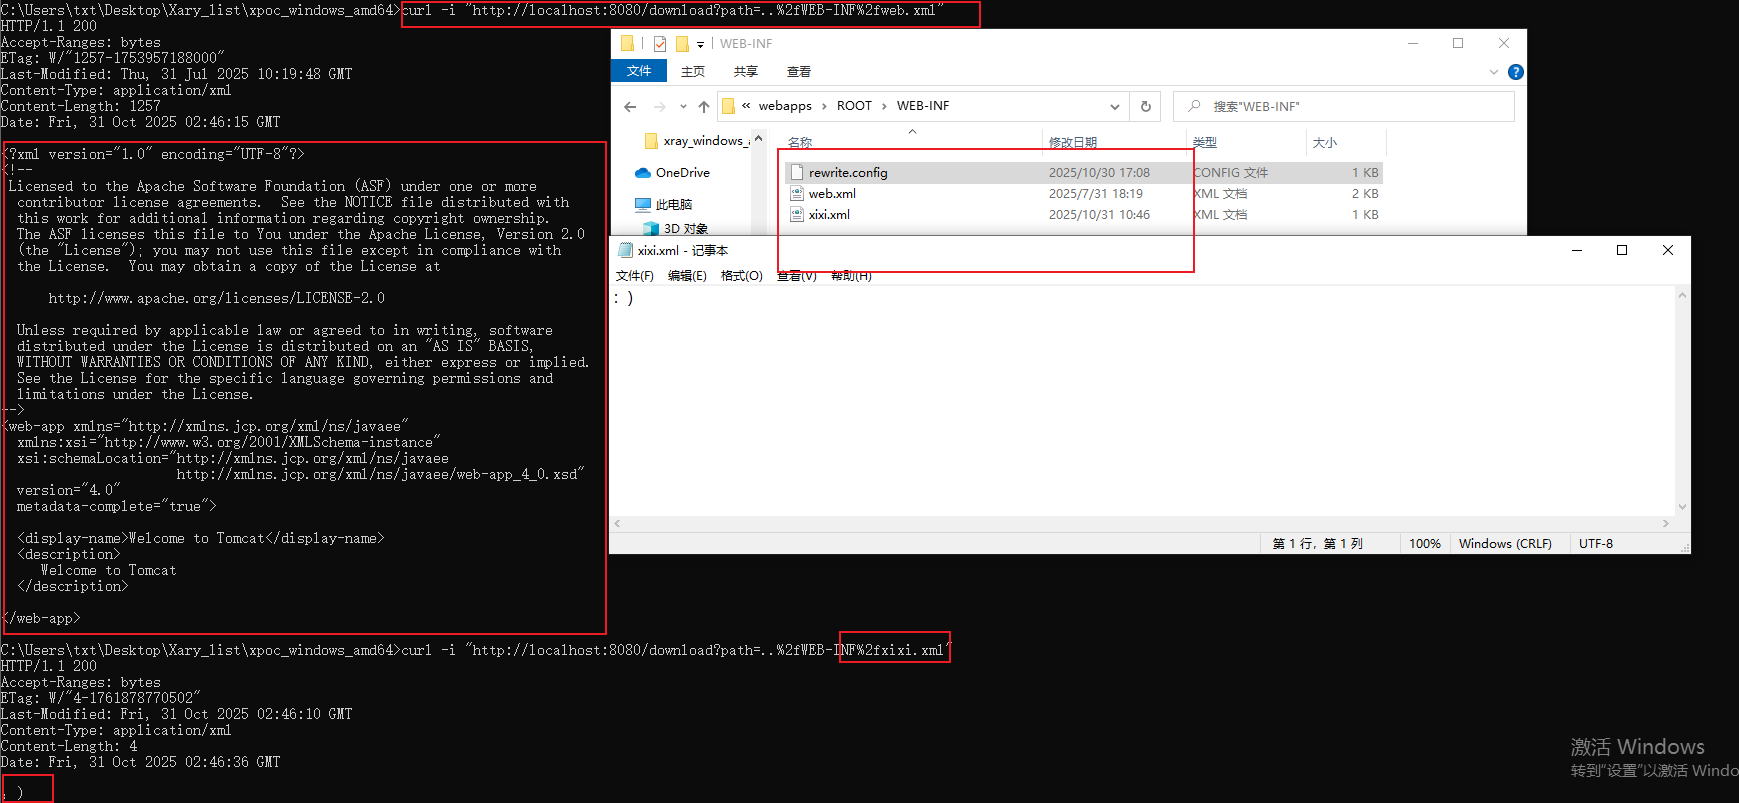Click the web.xml file icon

click(797, 194)
